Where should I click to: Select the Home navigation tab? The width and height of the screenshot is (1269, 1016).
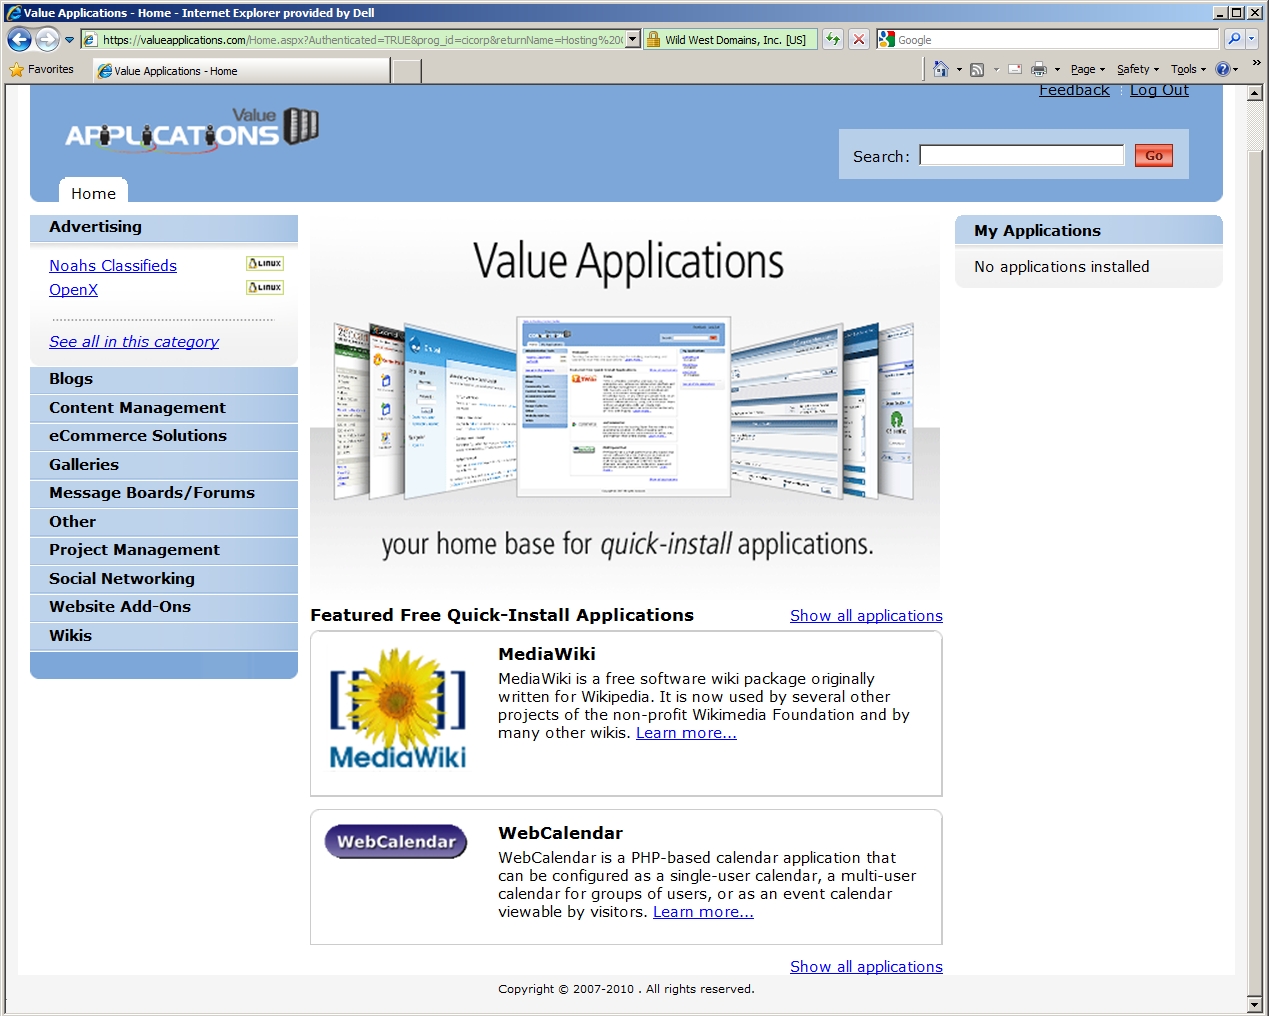(93, 193)
